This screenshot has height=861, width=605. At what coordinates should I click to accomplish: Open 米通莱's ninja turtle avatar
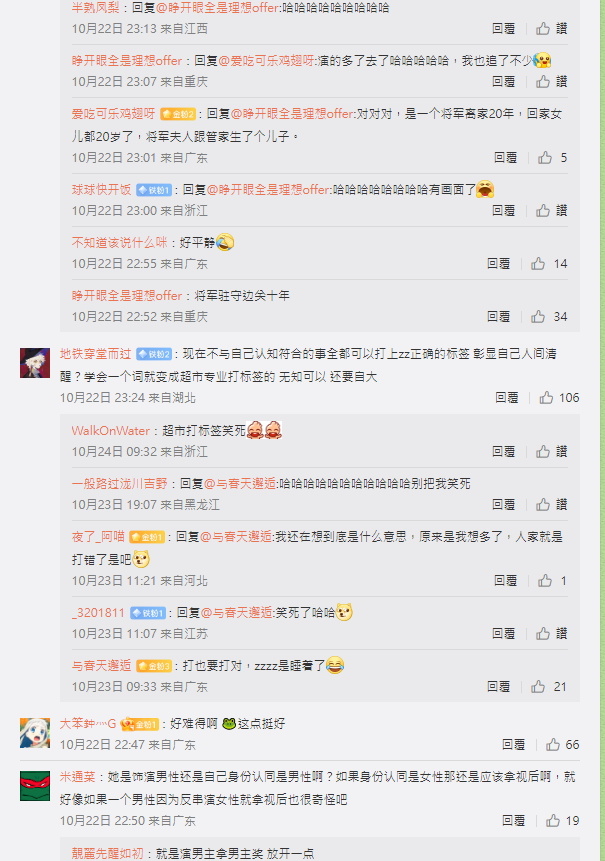35,786
